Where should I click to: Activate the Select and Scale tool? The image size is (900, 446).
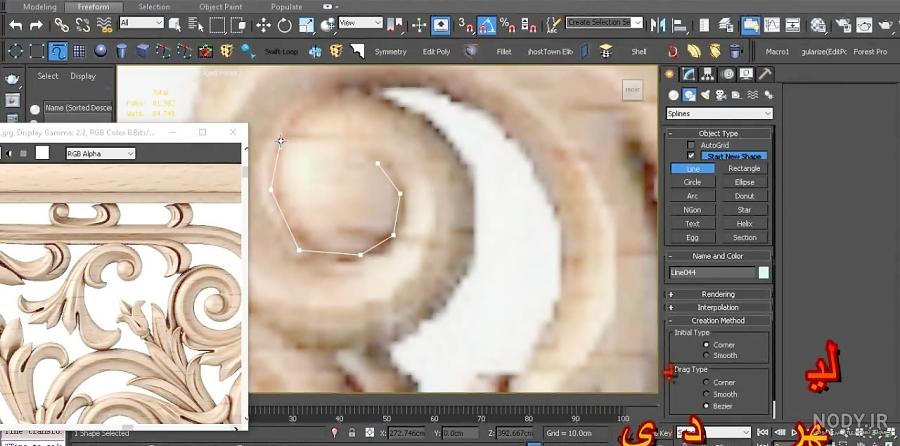pos(307,25)
